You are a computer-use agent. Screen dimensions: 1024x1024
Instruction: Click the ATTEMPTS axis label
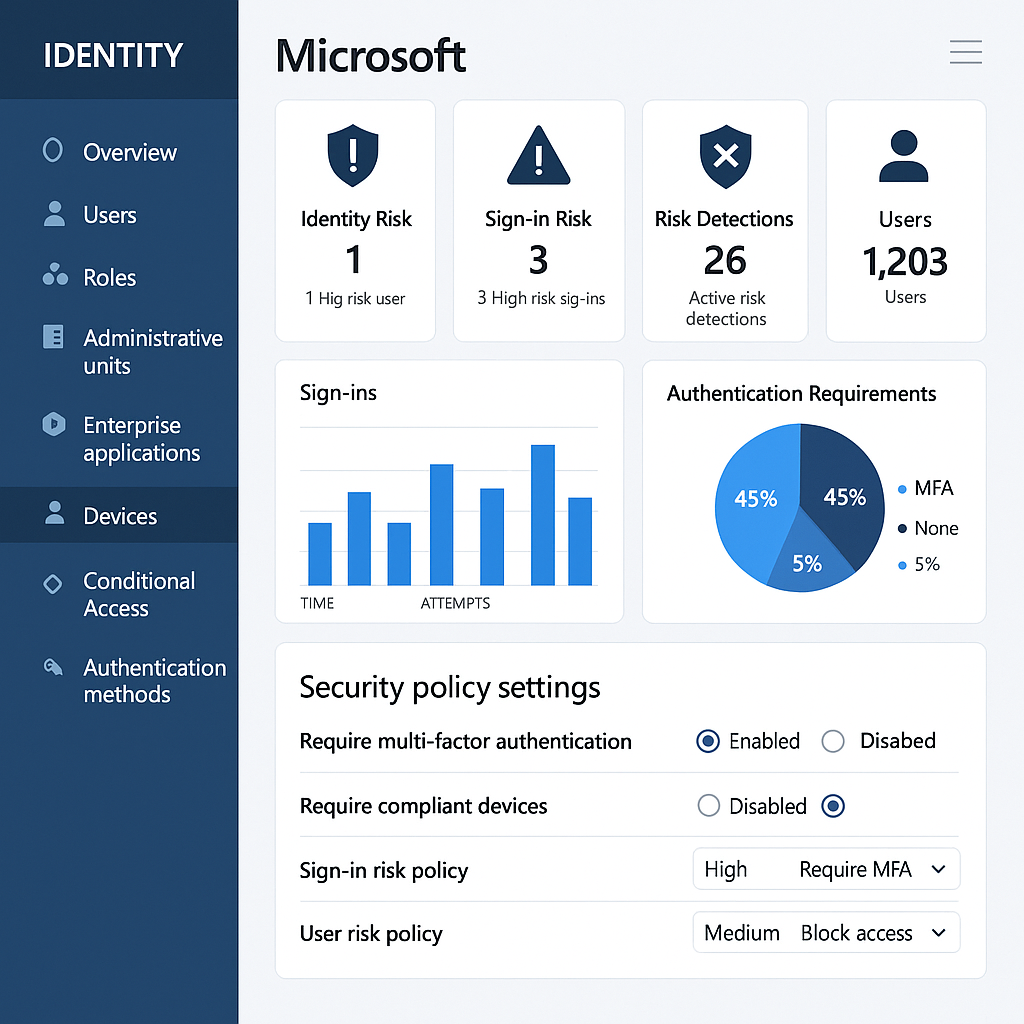click(455, 603)
